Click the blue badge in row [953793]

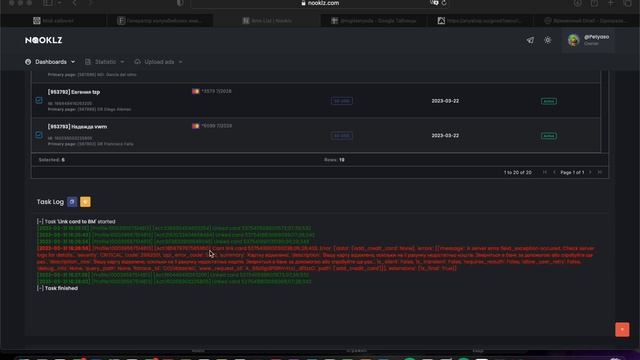[x=342, y=136]
